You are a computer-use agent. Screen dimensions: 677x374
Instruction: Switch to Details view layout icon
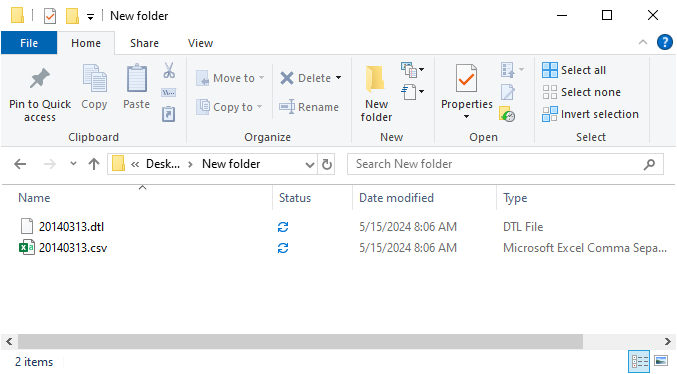(639, 361)
